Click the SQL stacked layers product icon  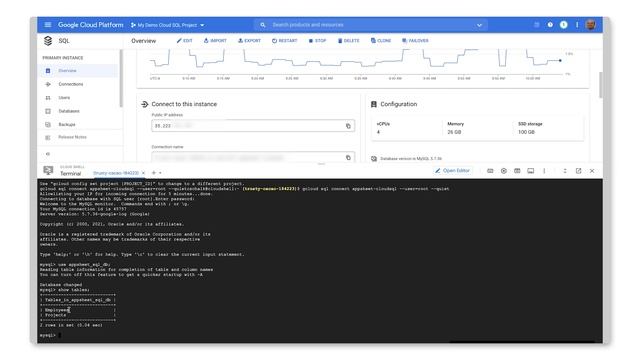click(x=48, y=41)
